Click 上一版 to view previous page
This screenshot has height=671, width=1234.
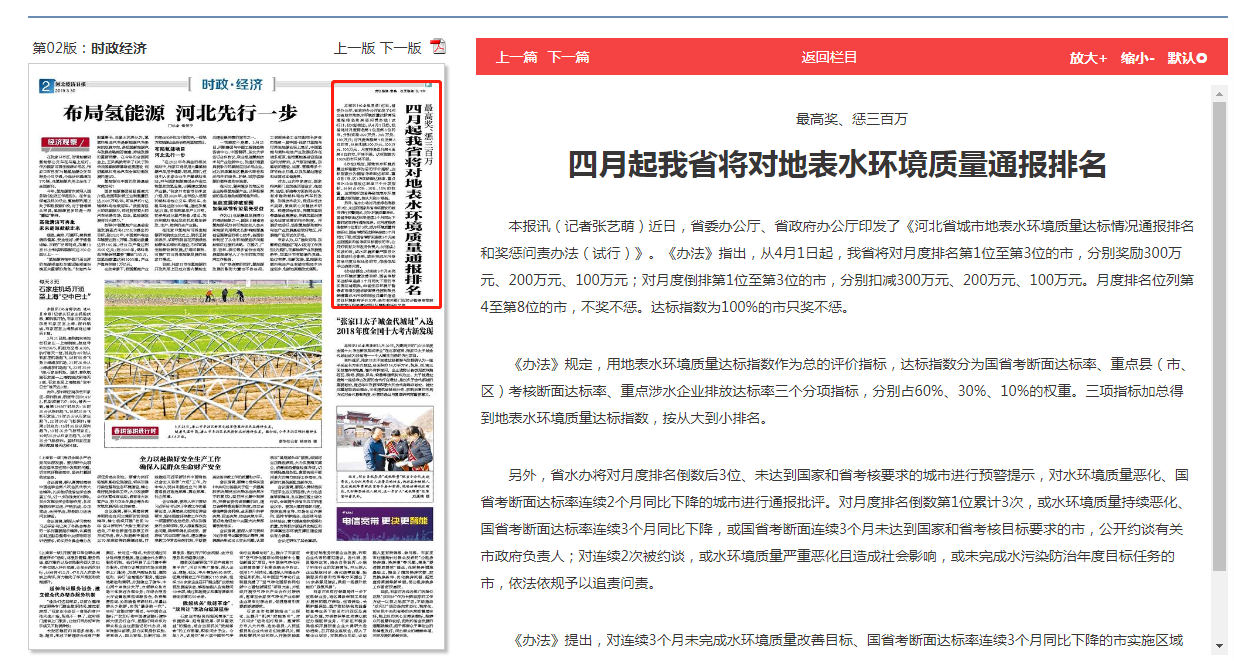click(x=353, y=48)
